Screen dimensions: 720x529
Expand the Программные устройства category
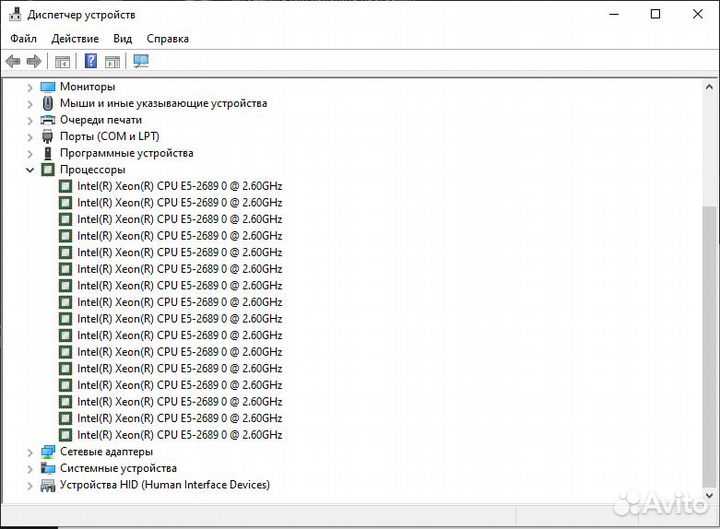click(x=30, y=153)
